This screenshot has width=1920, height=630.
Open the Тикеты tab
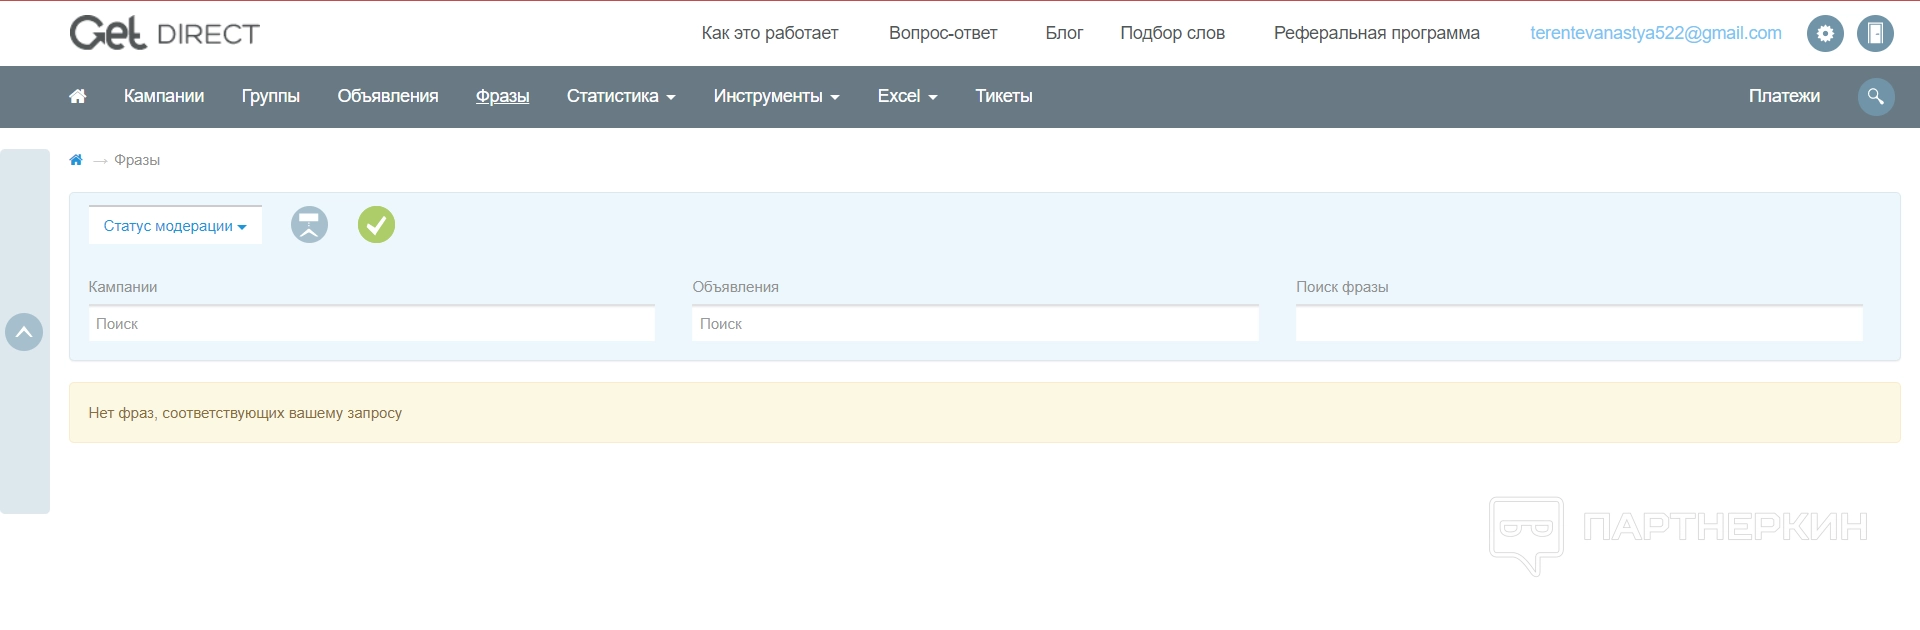pos(1004,96)
